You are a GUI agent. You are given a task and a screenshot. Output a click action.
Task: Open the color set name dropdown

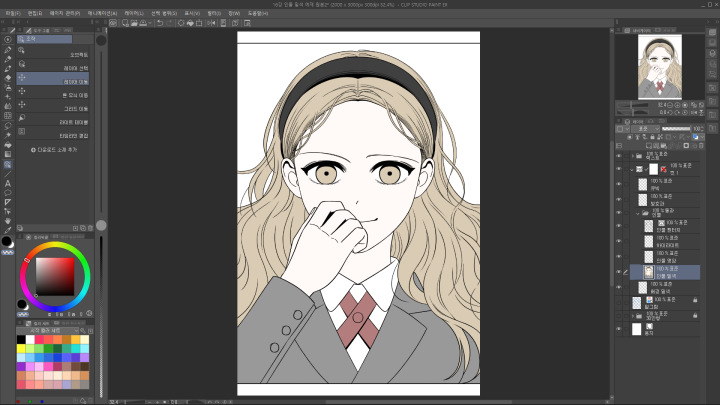point(48,331)
